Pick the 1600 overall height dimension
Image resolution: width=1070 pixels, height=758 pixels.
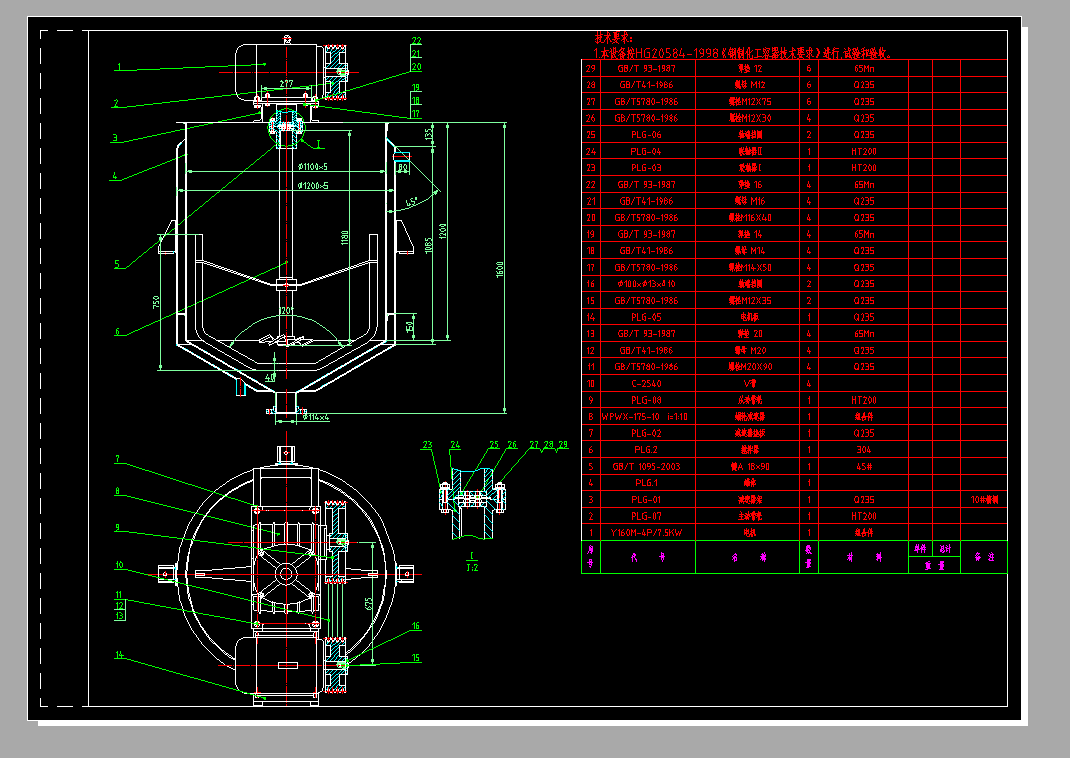[x=500, y=269]
